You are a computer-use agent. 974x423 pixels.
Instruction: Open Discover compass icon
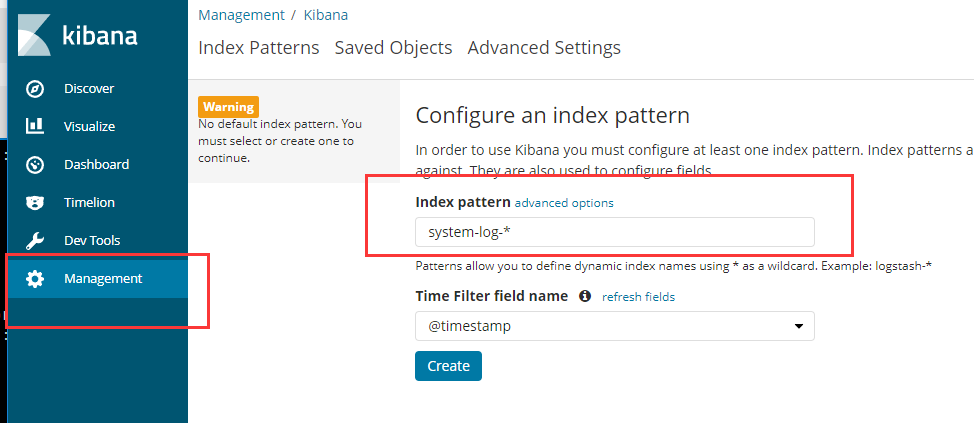(x=35, y=89)
